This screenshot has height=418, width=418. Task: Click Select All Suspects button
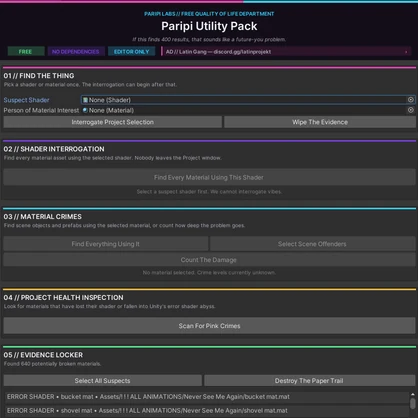point(103,381)
